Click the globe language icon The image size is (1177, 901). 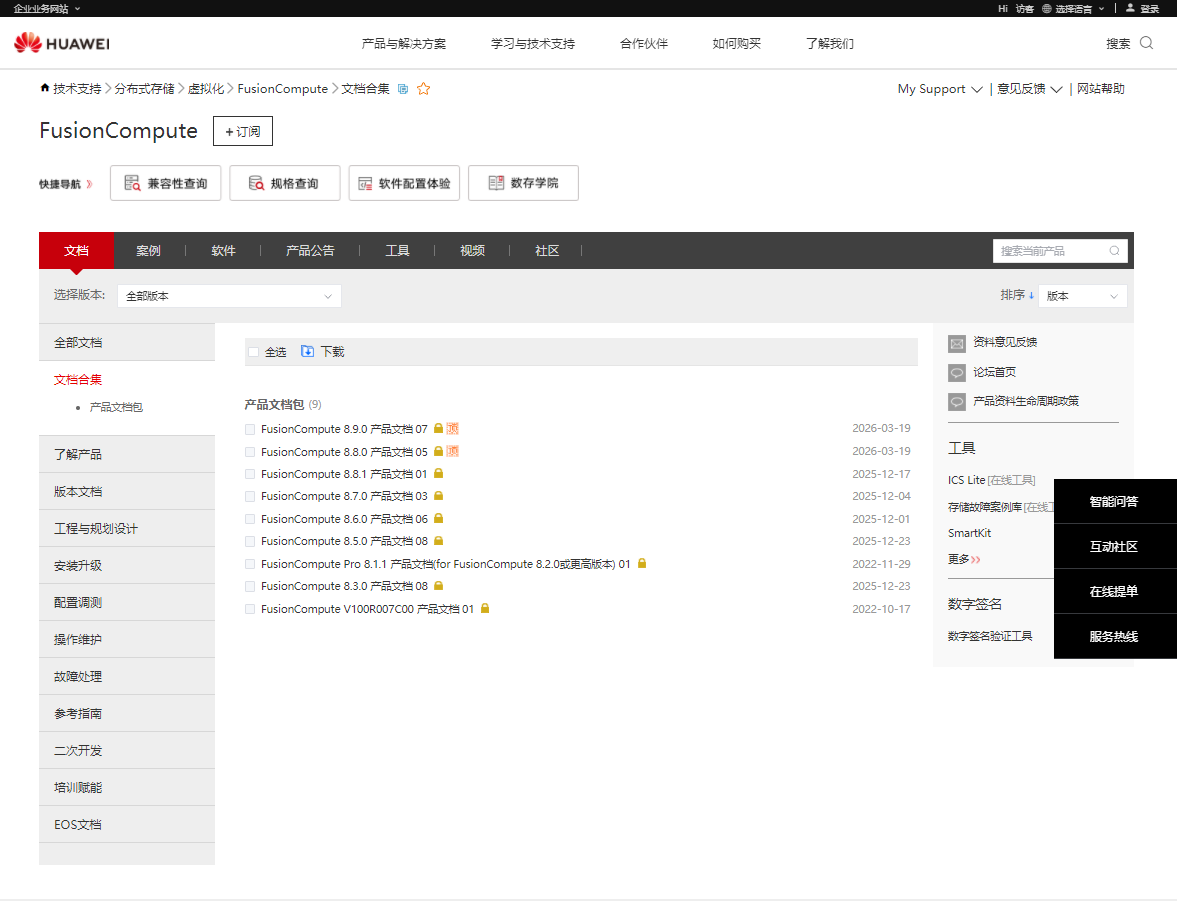pyautogui.click(x=1046, y=8)
